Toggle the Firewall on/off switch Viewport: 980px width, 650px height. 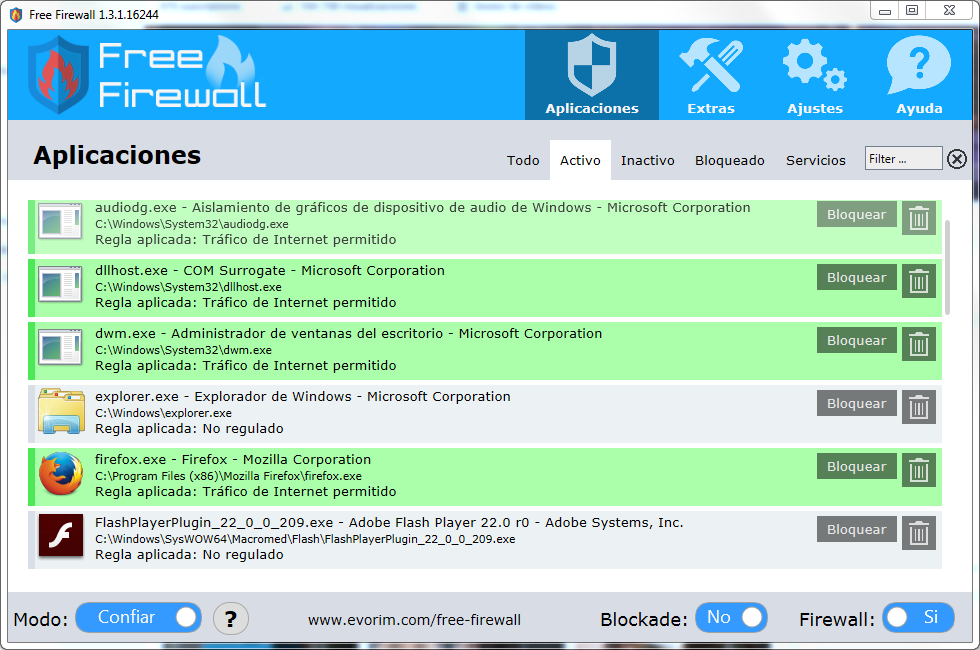pyautogui.click(x=918, y=618)
